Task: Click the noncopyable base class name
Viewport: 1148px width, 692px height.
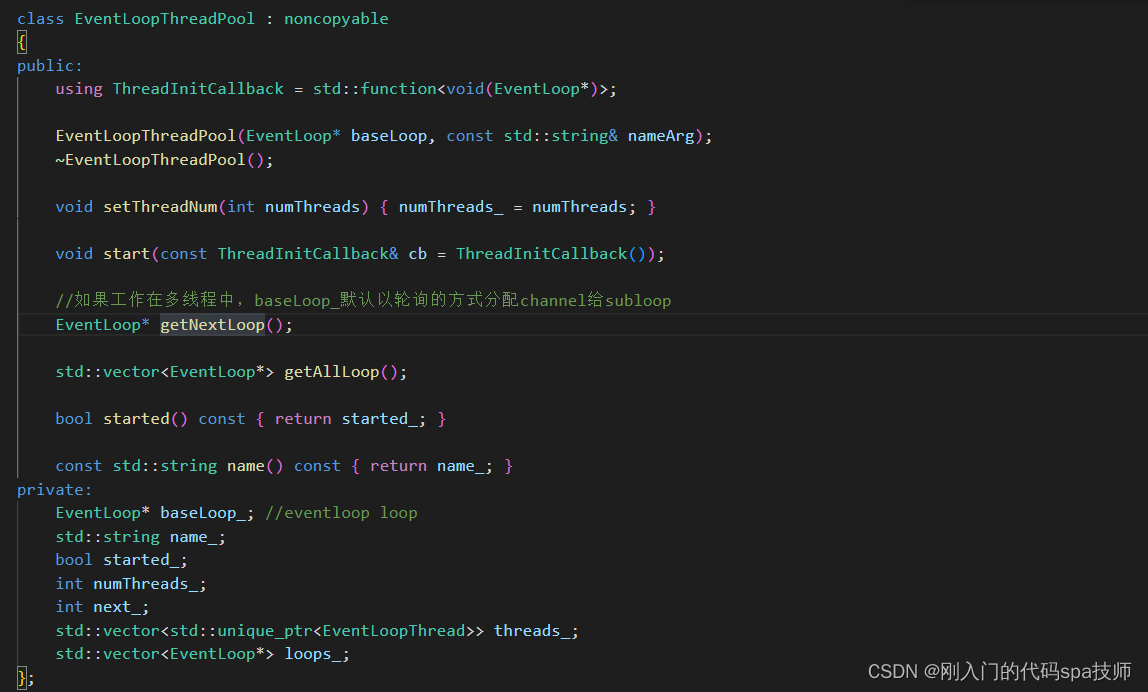Action: [336, 18]
